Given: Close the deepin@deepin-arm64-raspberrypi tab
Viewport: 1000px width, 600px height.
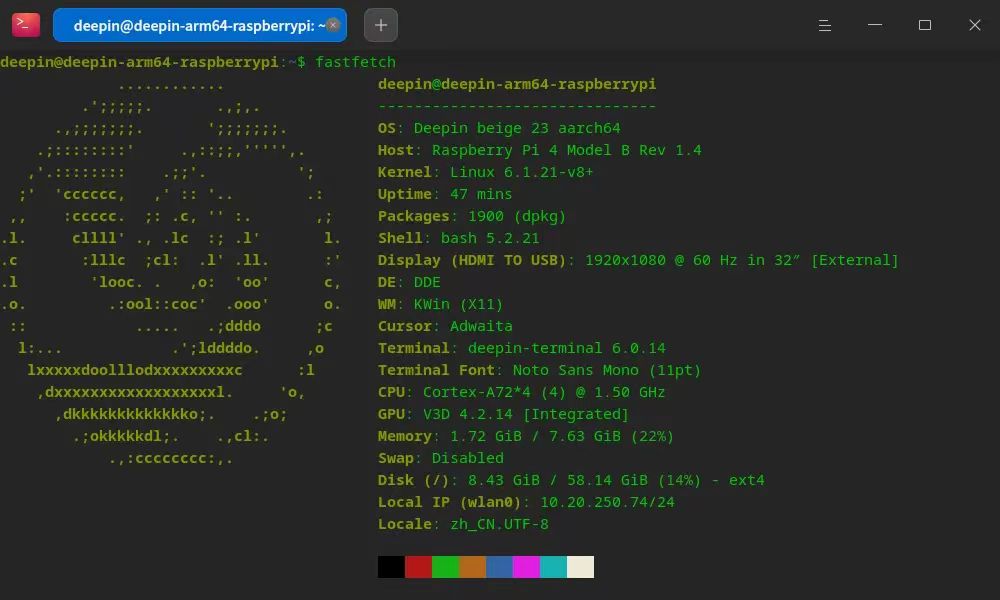Looking at the screenshot, I should [x=333, y=26].
